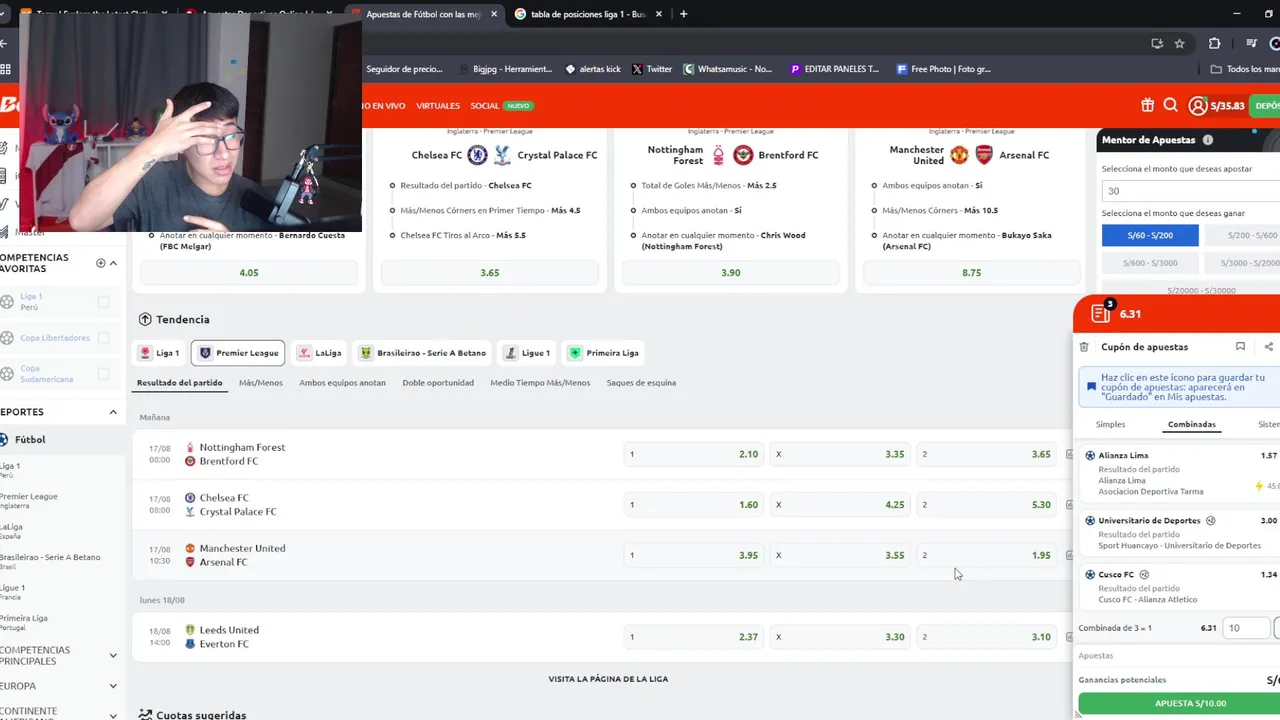This screenshot has width=1280, height=720.
Task: Close the tabla de posiciones browser tab
Action: (660, 14)
